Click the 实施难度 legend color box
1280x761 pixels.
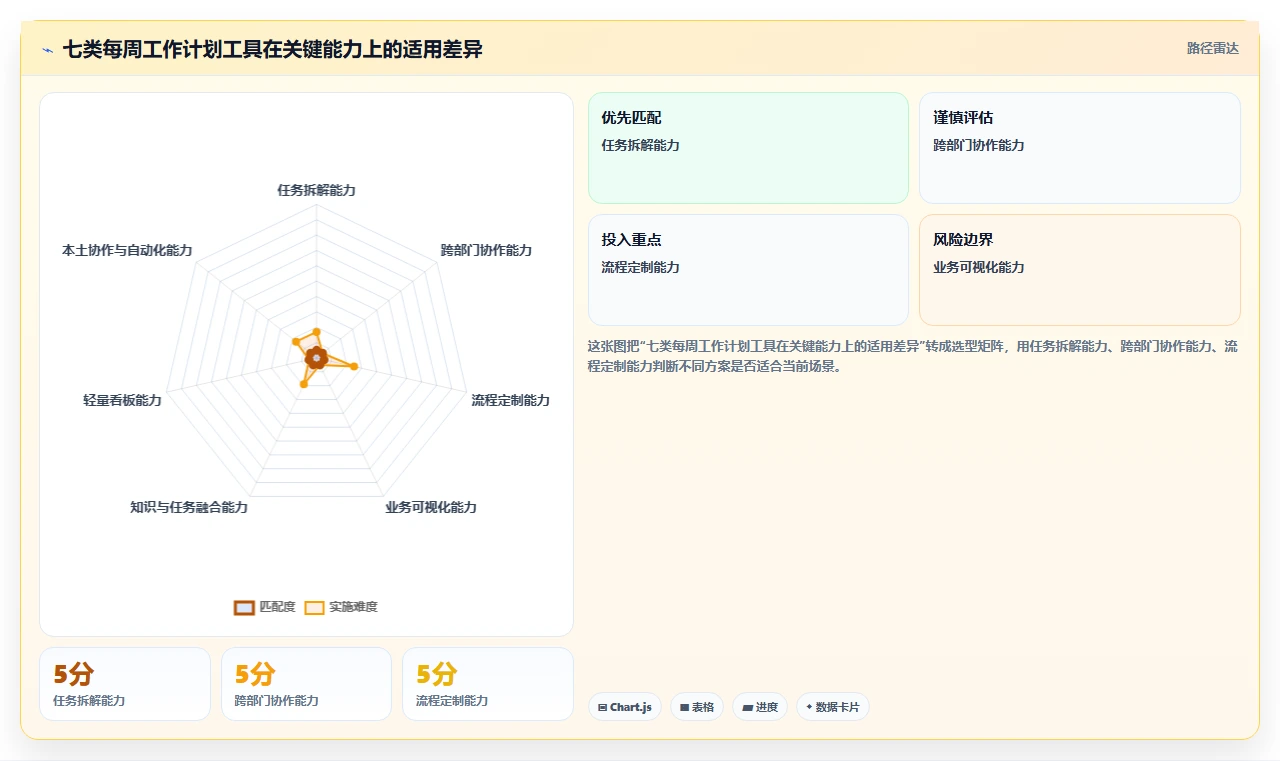tap(314, 607)
